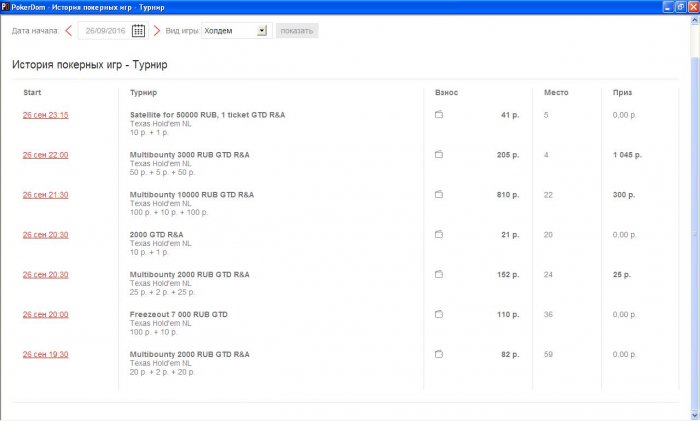The image size is (700, 421).
Task: Click ticket icon for Freezeout 7 000 RUB row
Action: point(439,314)
